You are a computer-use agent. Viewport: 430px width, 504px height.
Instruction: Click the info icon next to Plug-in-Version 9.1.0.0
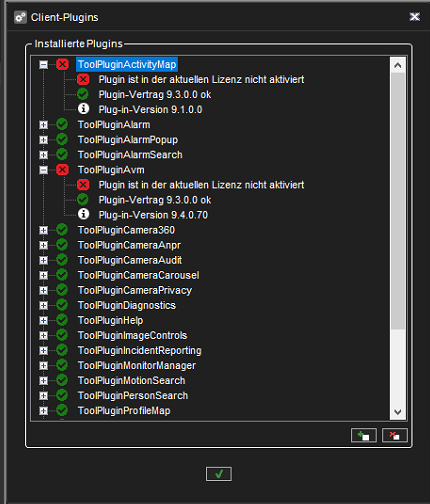pyautogui.click(x=83, y=109)
